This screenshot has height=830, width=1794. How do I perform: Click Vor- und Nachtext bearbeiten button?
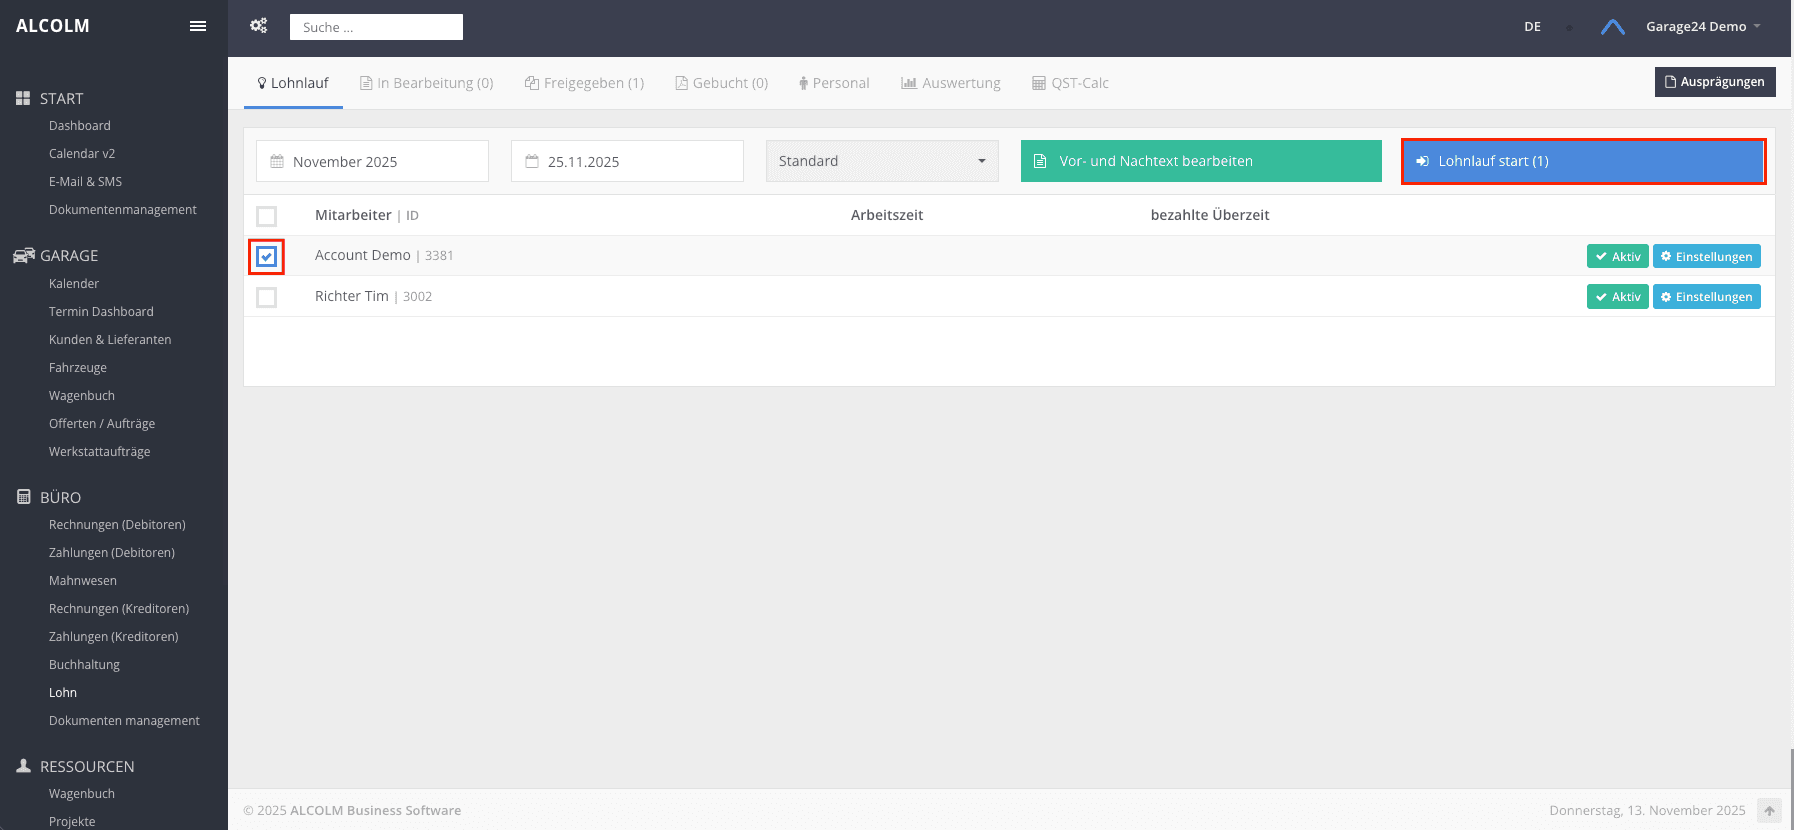1201,161
